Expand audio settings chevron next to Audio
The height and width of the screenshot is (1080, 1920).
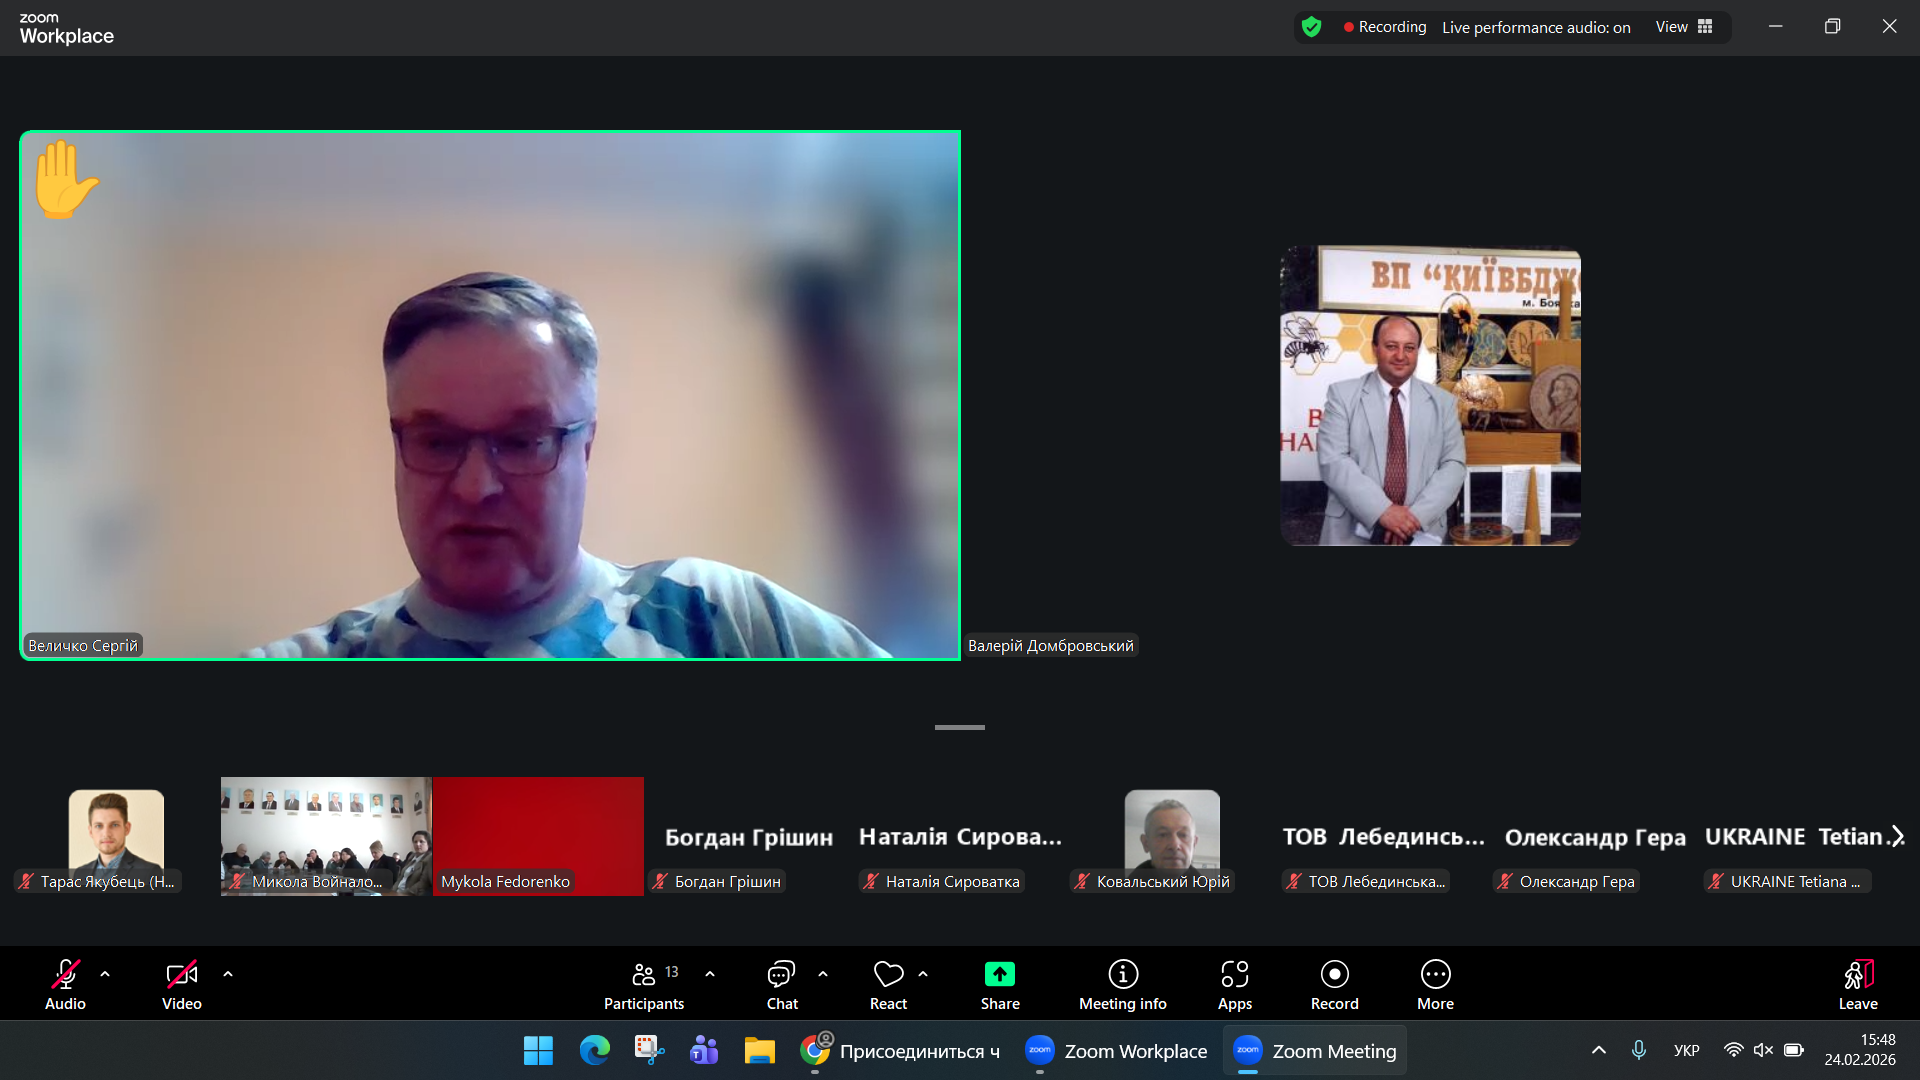coord(105,973)
